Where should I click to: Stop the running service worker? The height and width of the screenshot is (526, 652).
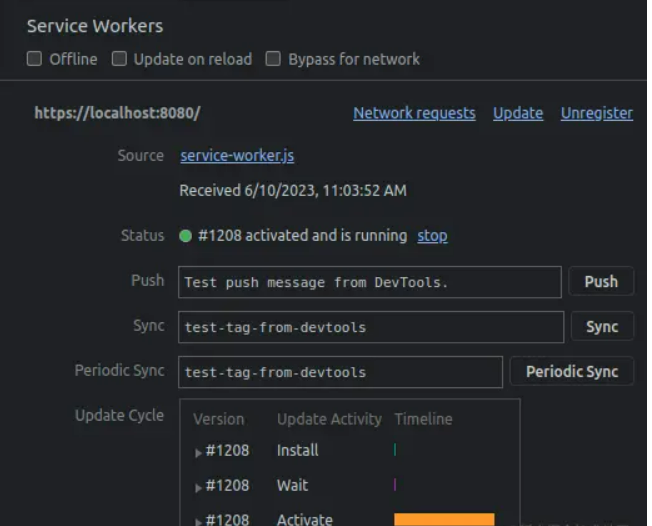click(432, 236)
